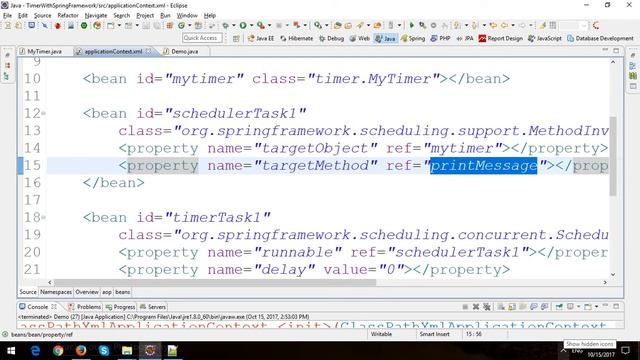Switch to the JPA perspective
This screenshot has height=360, width=640.
click(x=465, y=38)
